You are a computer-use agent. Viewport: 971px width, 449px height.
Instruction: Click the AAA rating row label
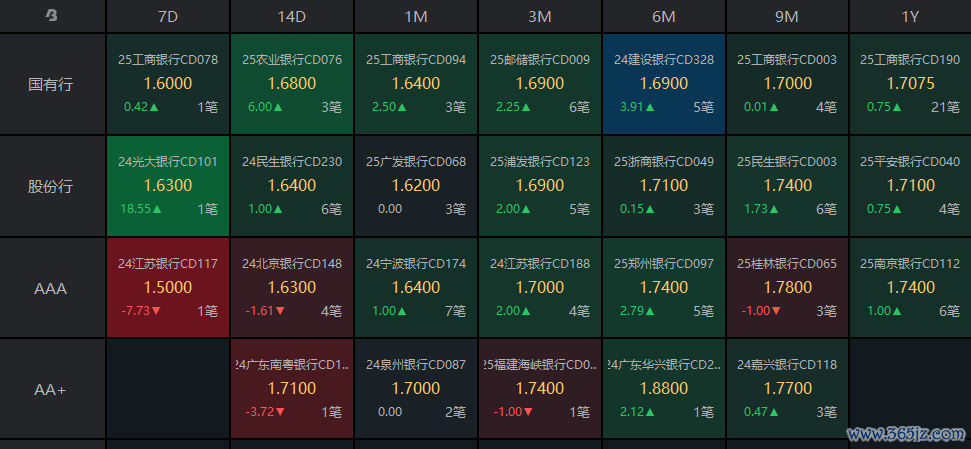click(x=53, y=288)
